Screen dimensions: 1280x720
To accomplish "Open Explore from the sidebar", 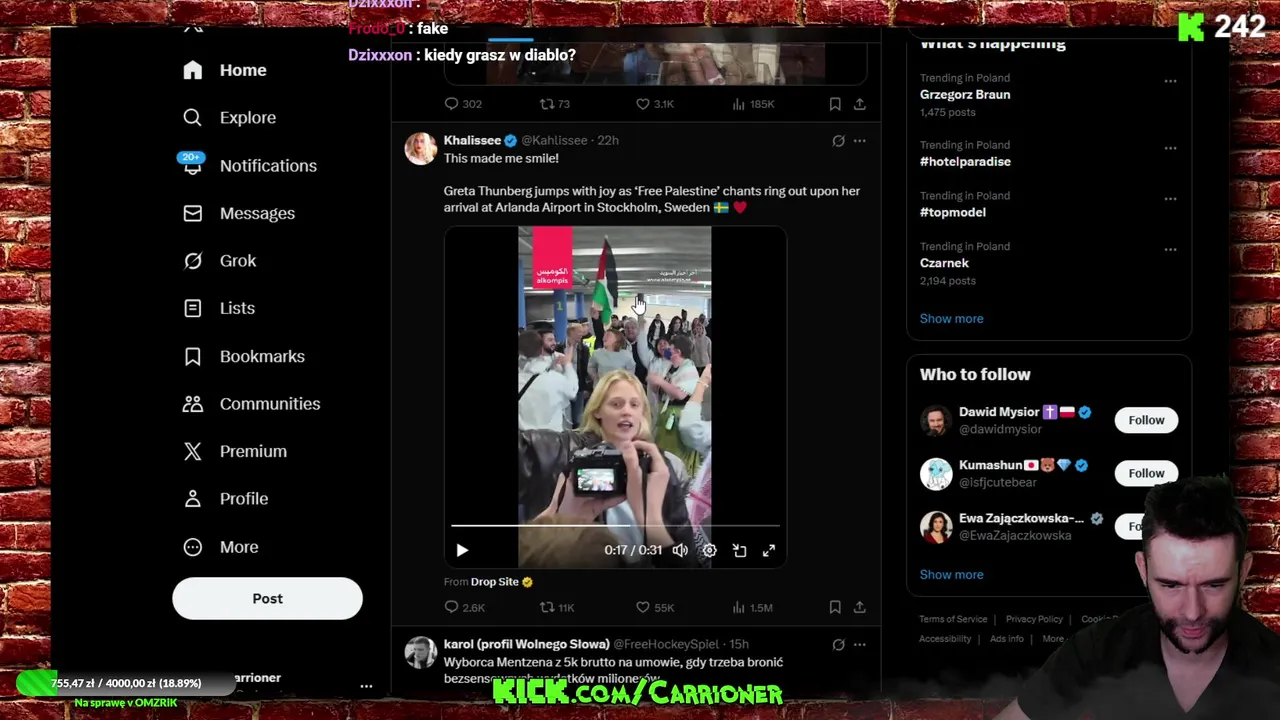I will click(x=230, y=117).
